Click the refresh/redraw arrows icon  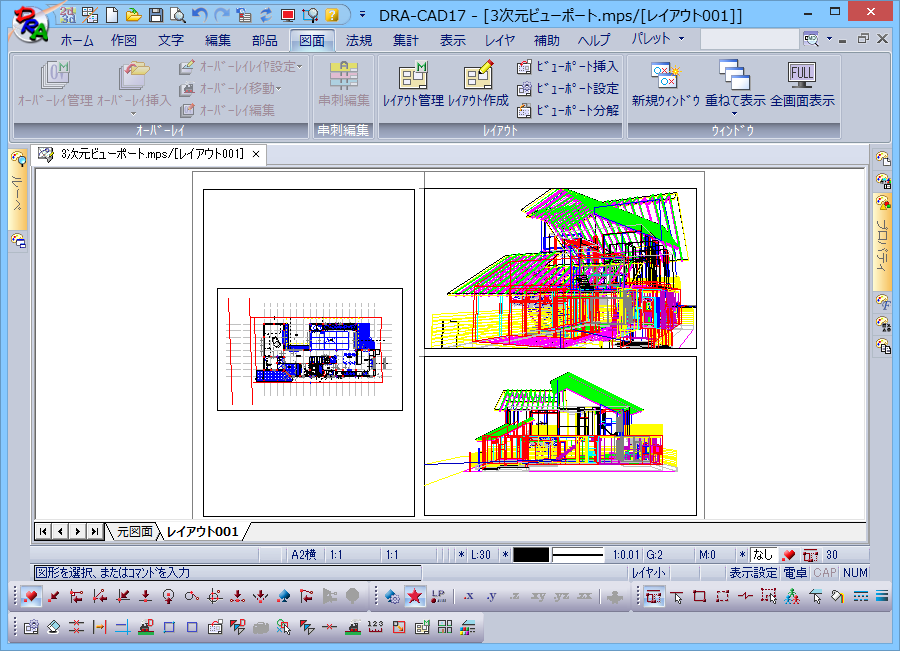tap(266, 15)
